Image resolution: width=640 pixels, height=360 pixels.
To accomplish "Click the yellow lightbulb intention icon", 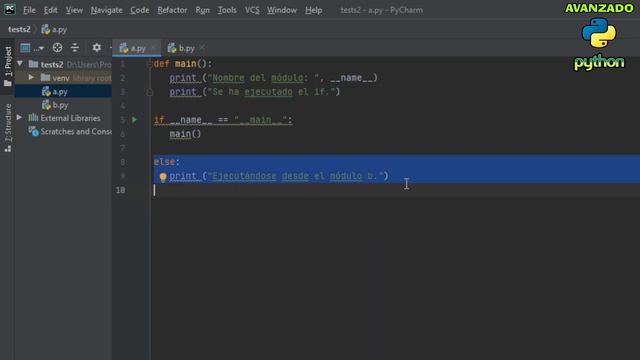I will (x=163, y=176).
